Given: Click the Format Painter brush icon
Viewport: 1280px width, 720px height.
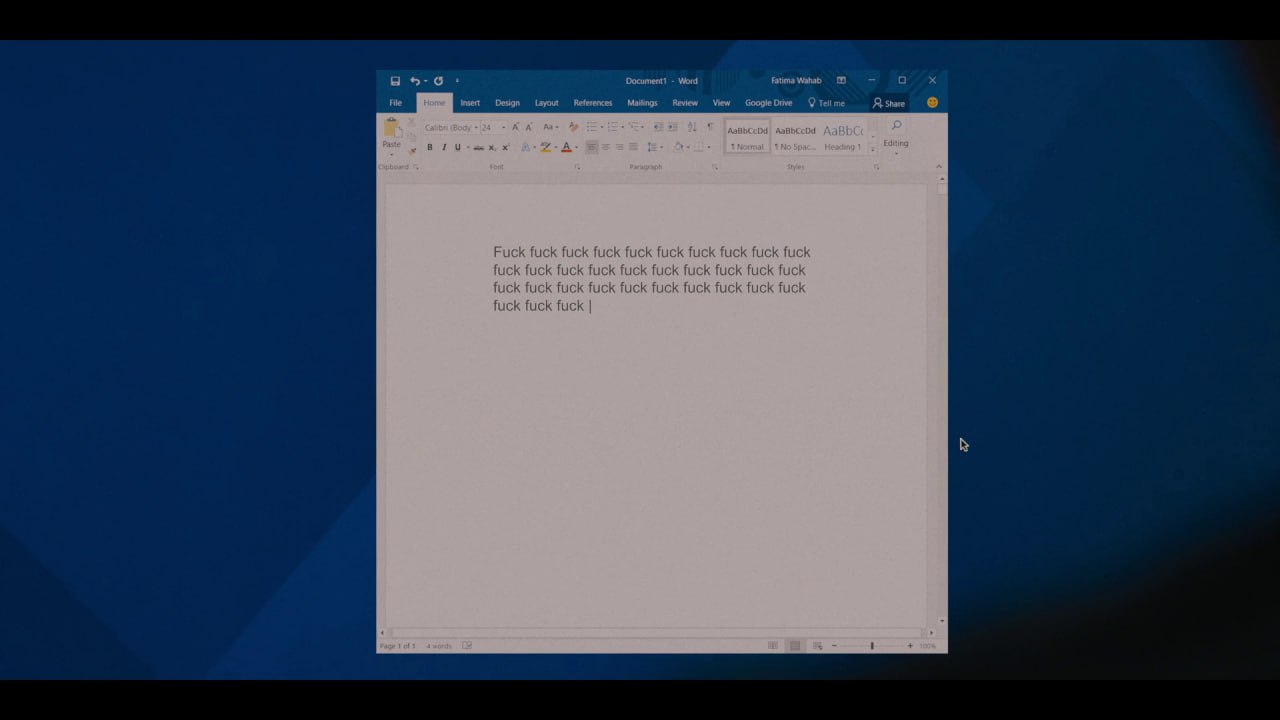Looking at the screenshot, I should tap(412, 150).
